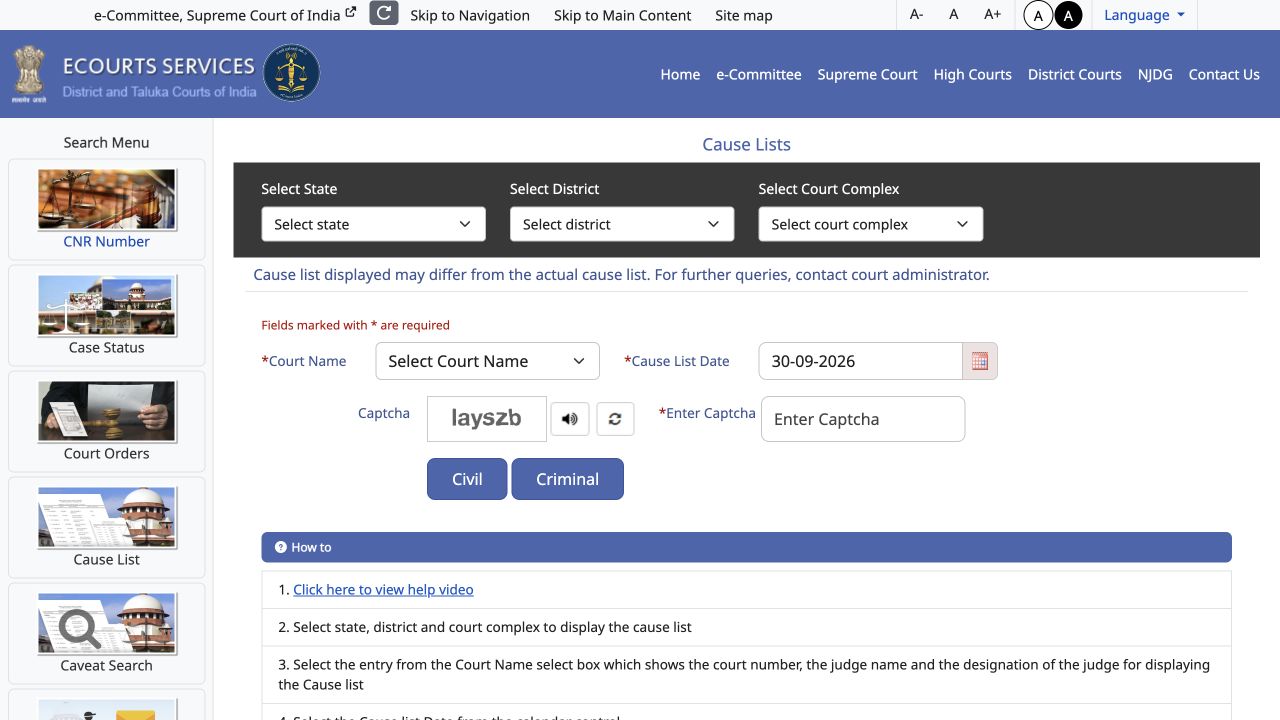Screen dimensions: 1280x720
Task: Focus the Enter Captcha input field
Action: [x=863, y=419]
